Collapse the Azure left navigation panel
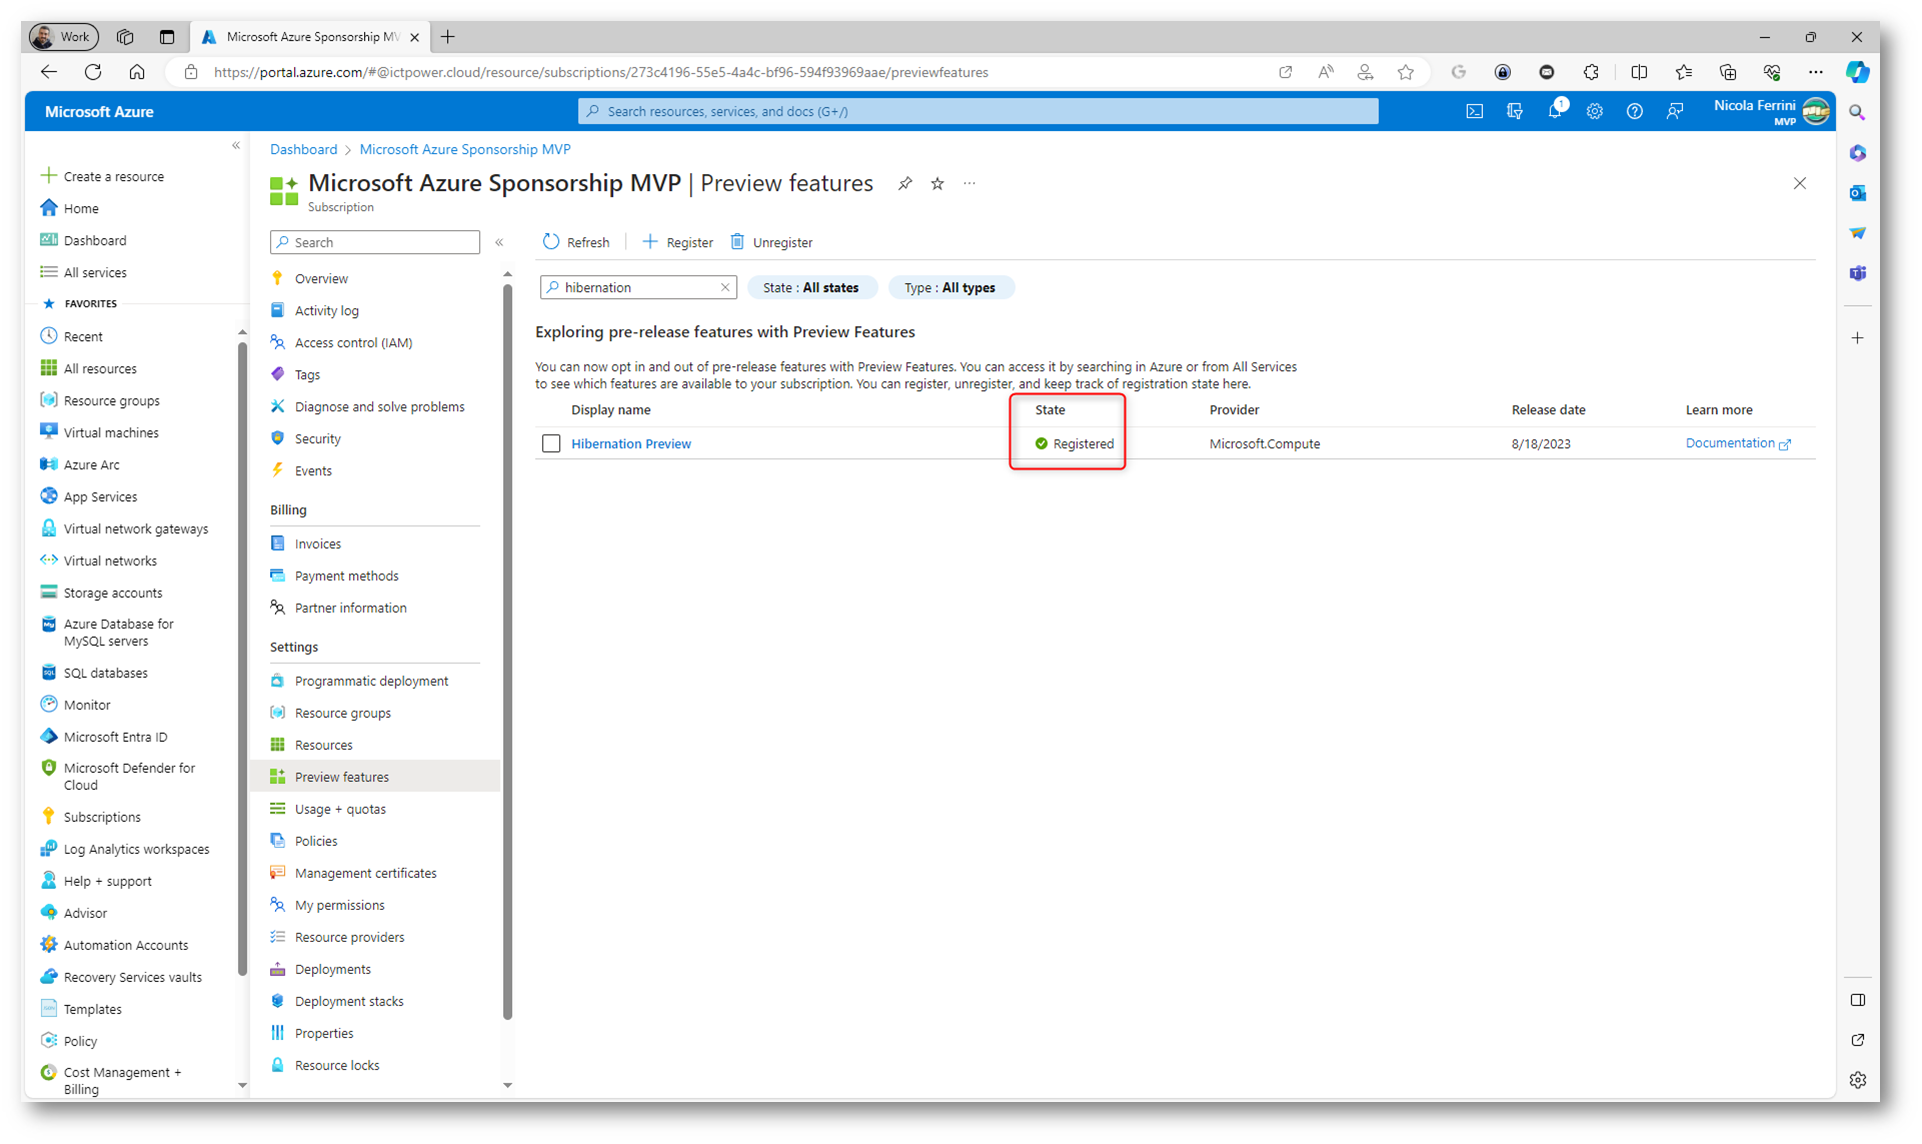 (x=236, y=146)
